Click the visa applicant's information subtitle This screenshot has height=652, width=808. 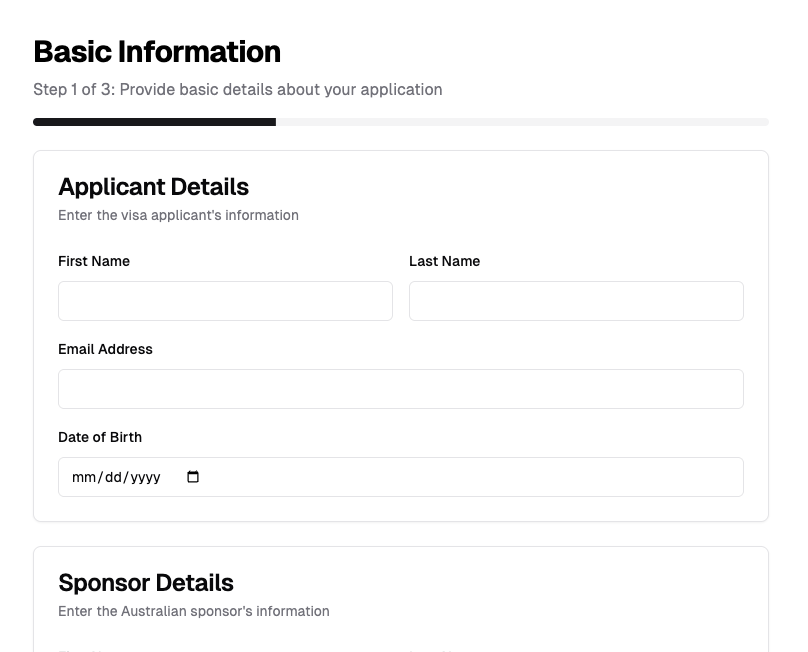pyautogui.click(x=178, y=215)
